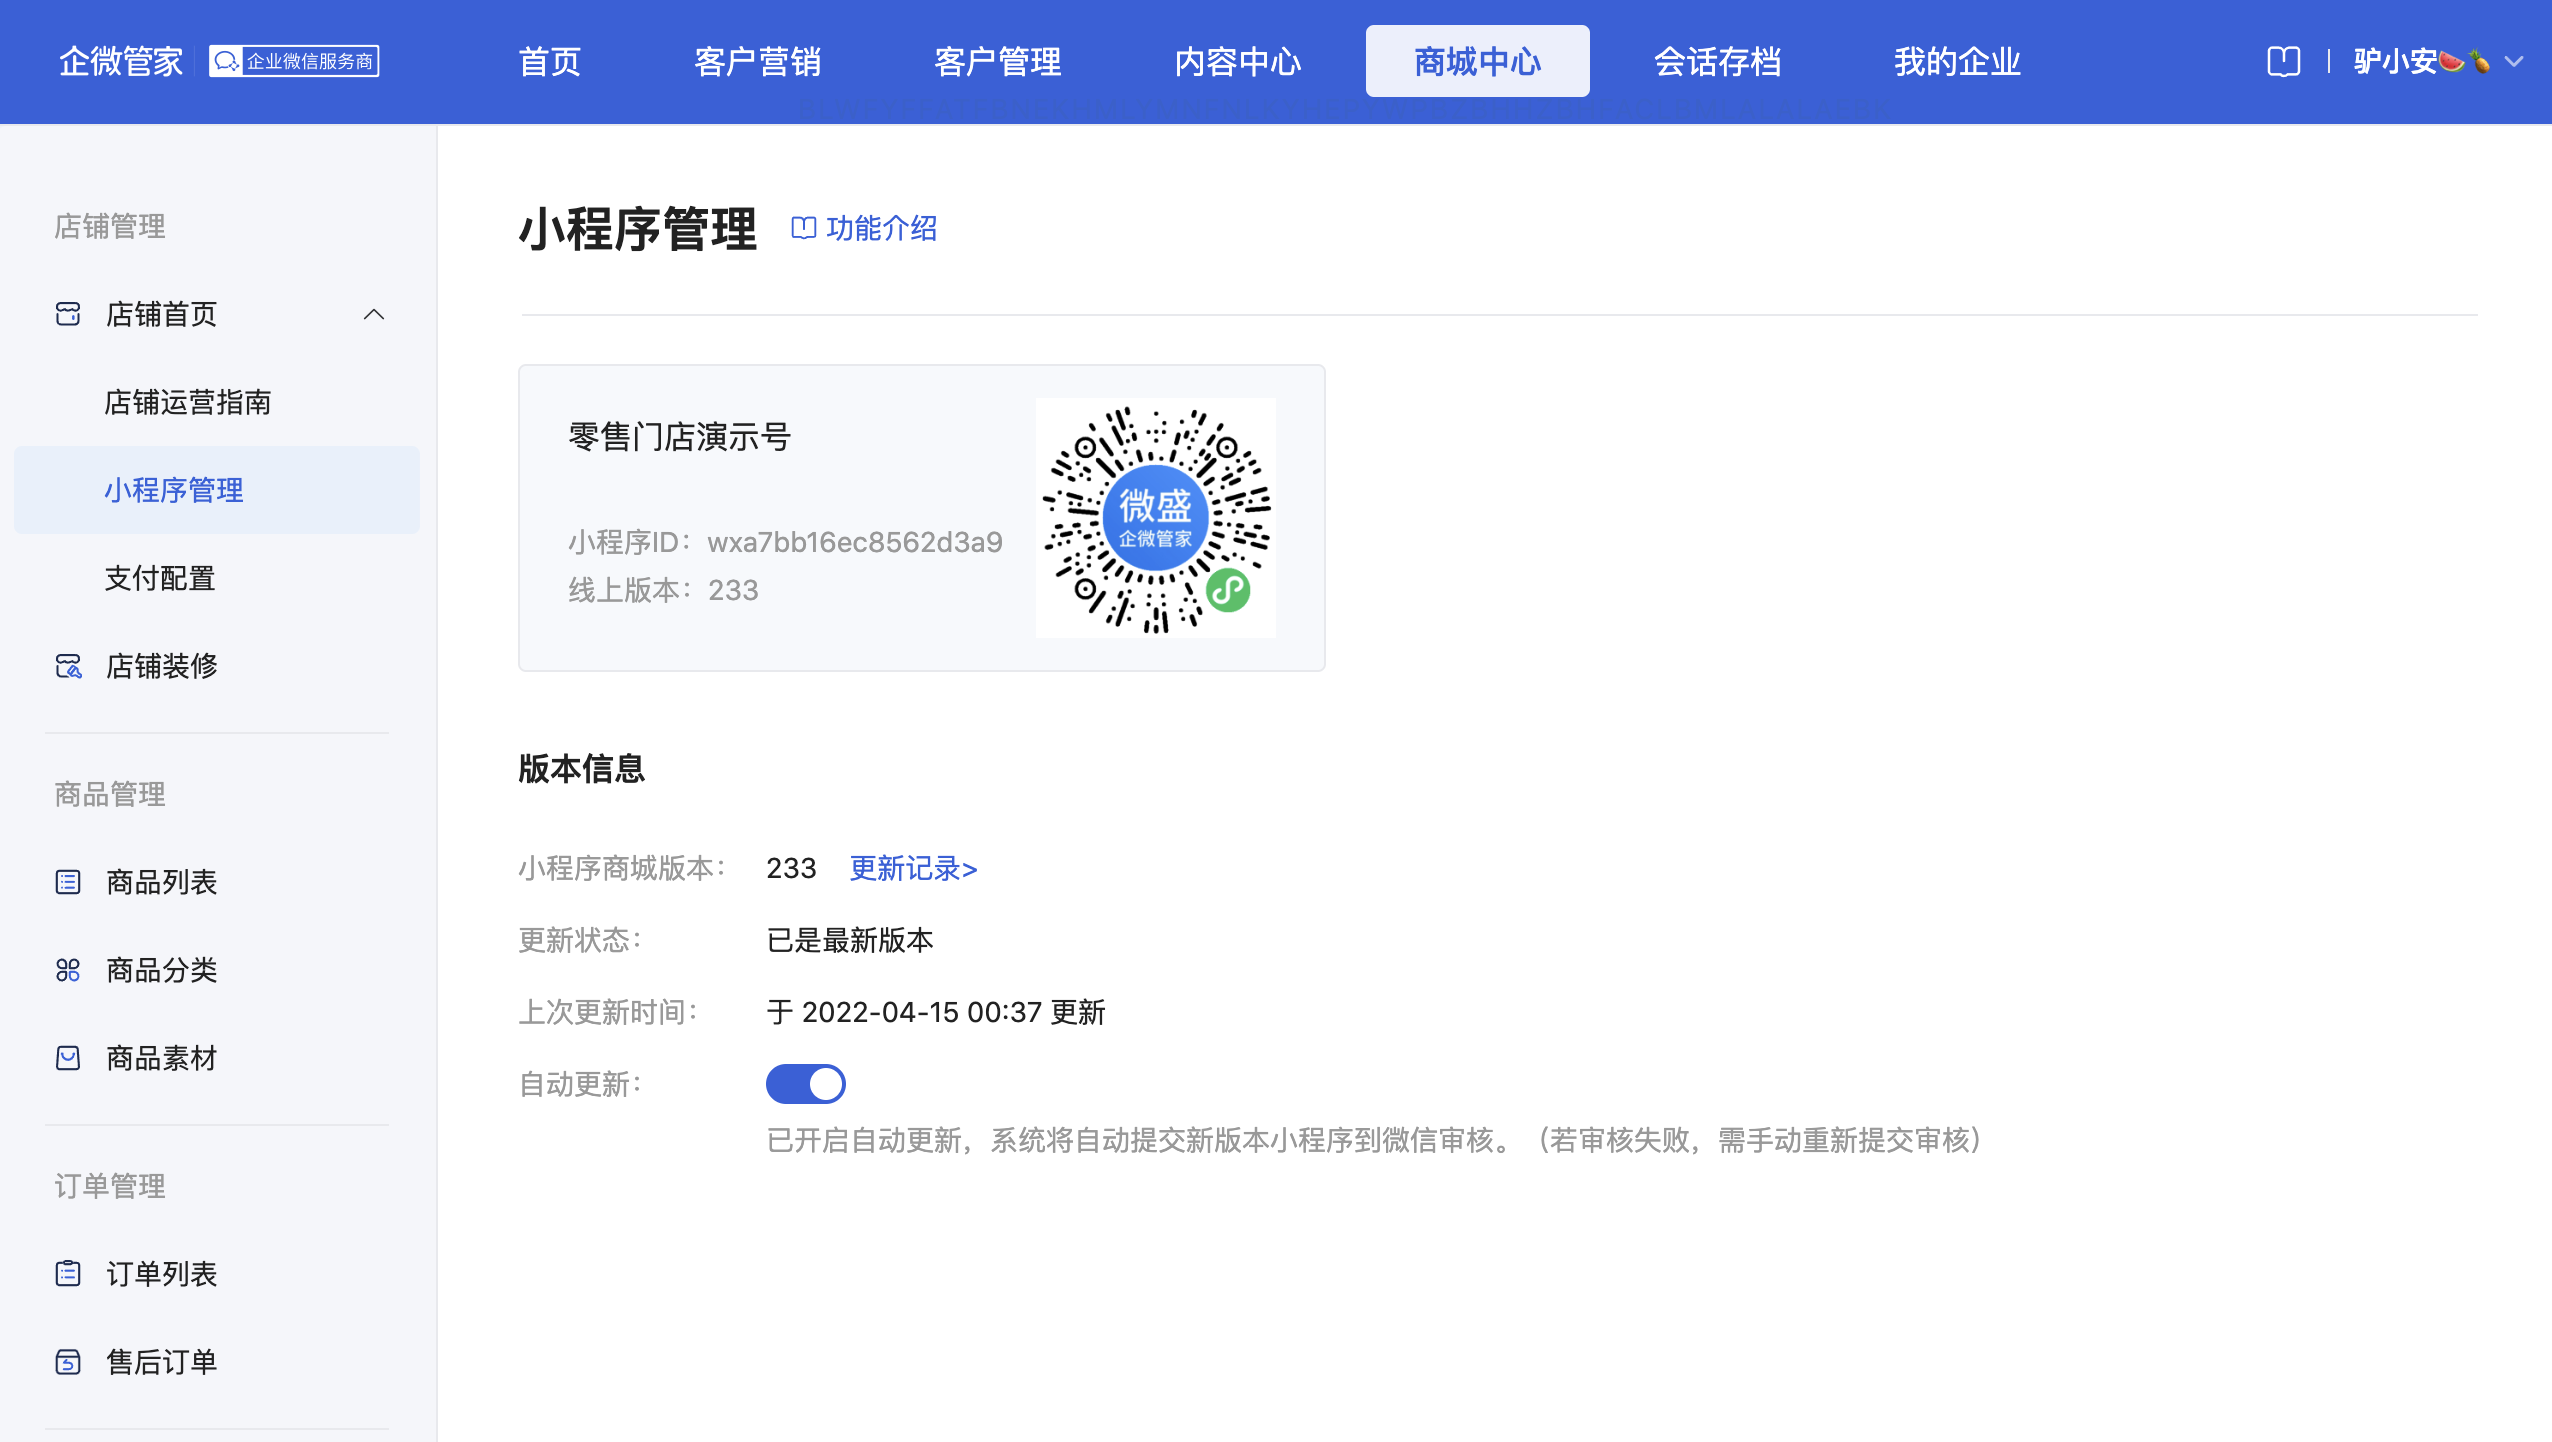
Task: Click the 店铺装修 decoration icon
Action: pyautogui.click(x=68, y=666)
